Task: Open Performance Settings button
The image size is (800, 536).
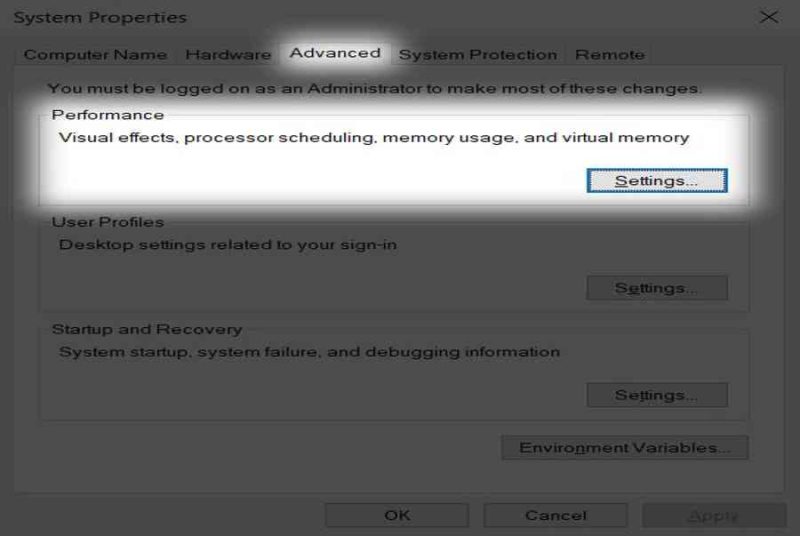Action: [x=657, y=181]
